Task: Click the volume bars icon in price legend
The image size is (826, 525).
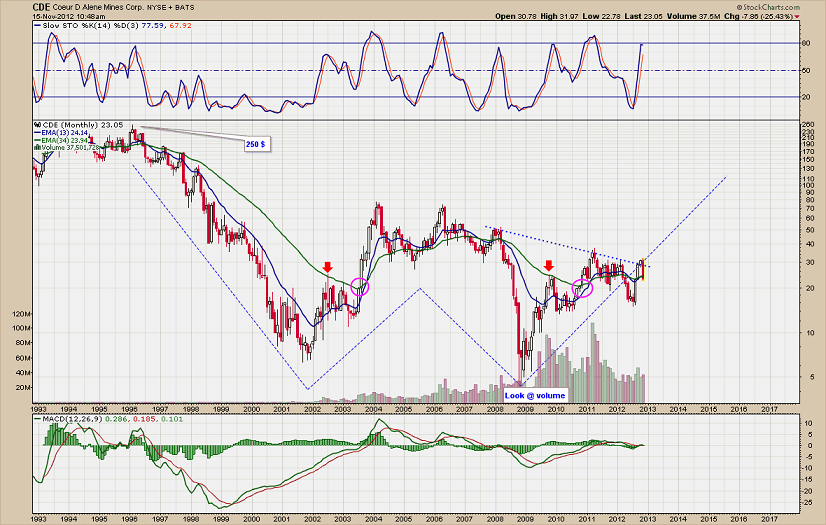Action: [37, 148]
